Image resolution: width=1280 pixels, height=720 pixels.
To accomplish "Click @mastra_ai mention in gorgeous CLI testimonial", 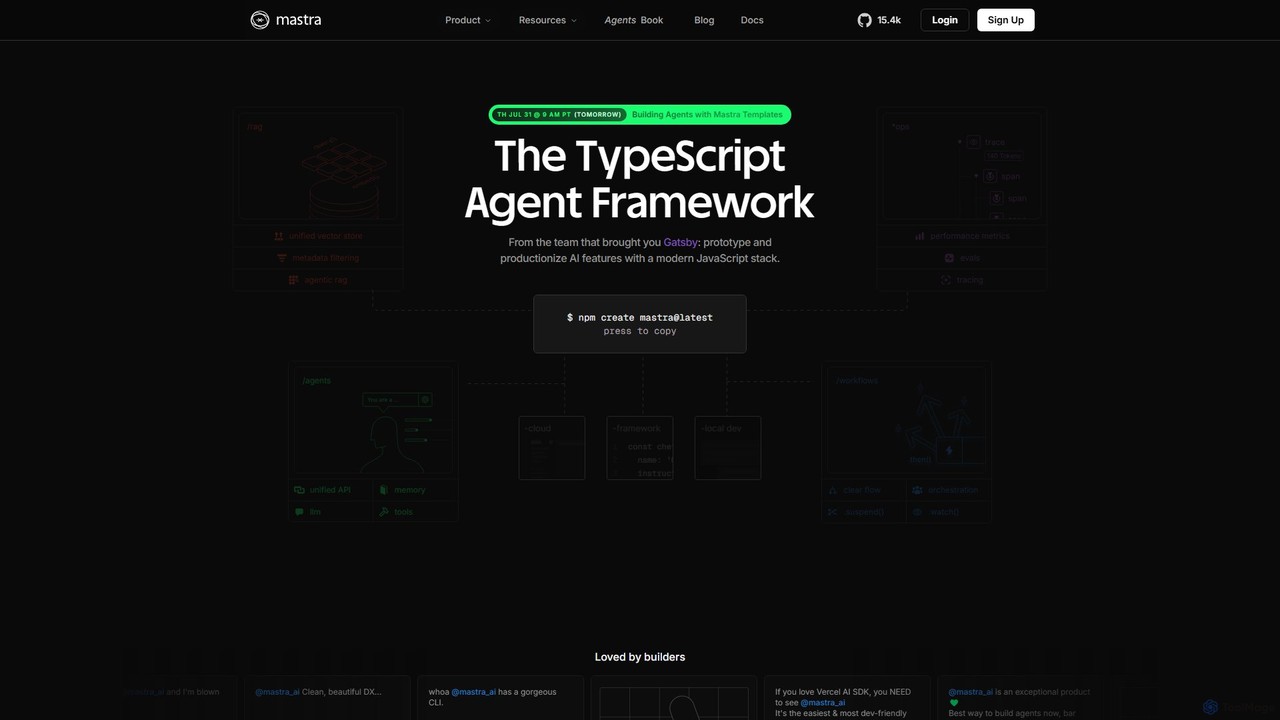I will 473,692.
